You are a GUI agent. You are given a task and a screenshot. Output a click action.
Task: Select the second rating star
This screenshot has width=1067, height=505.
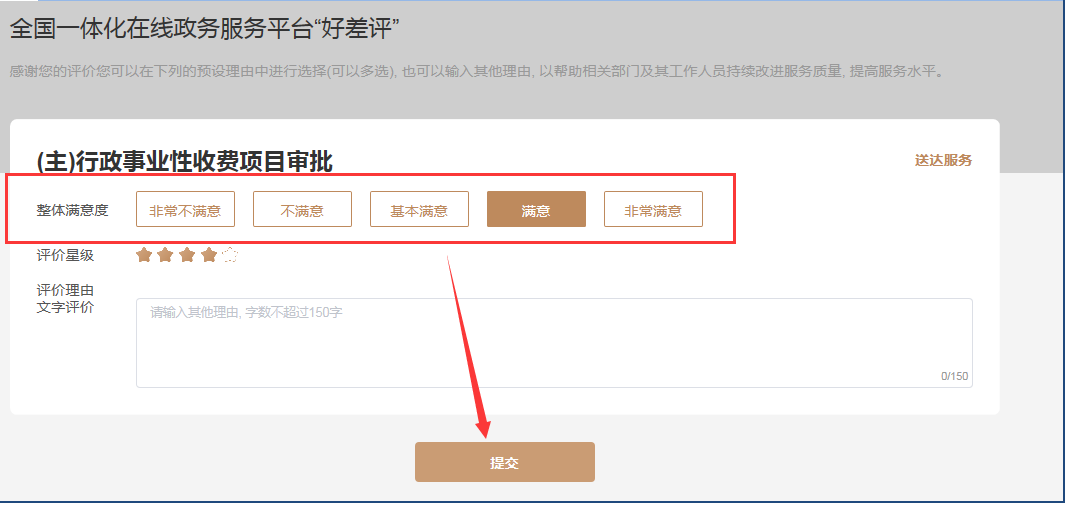165,255
